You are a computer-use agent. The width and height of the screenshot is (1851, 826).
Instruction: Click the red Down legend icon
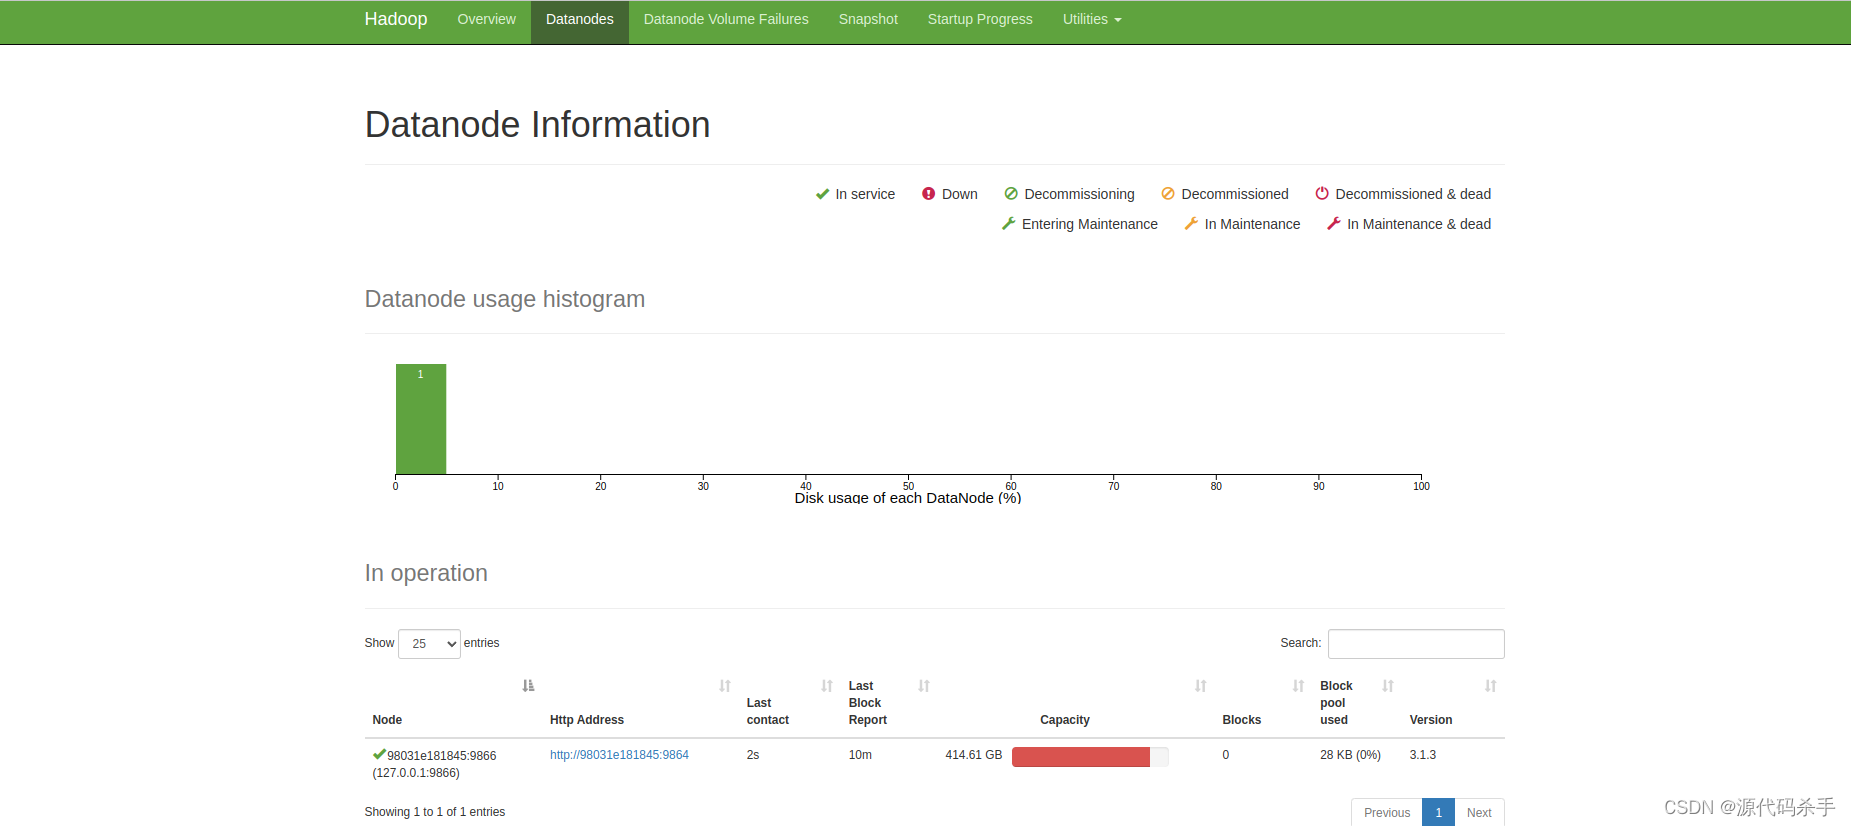[928, 194]
